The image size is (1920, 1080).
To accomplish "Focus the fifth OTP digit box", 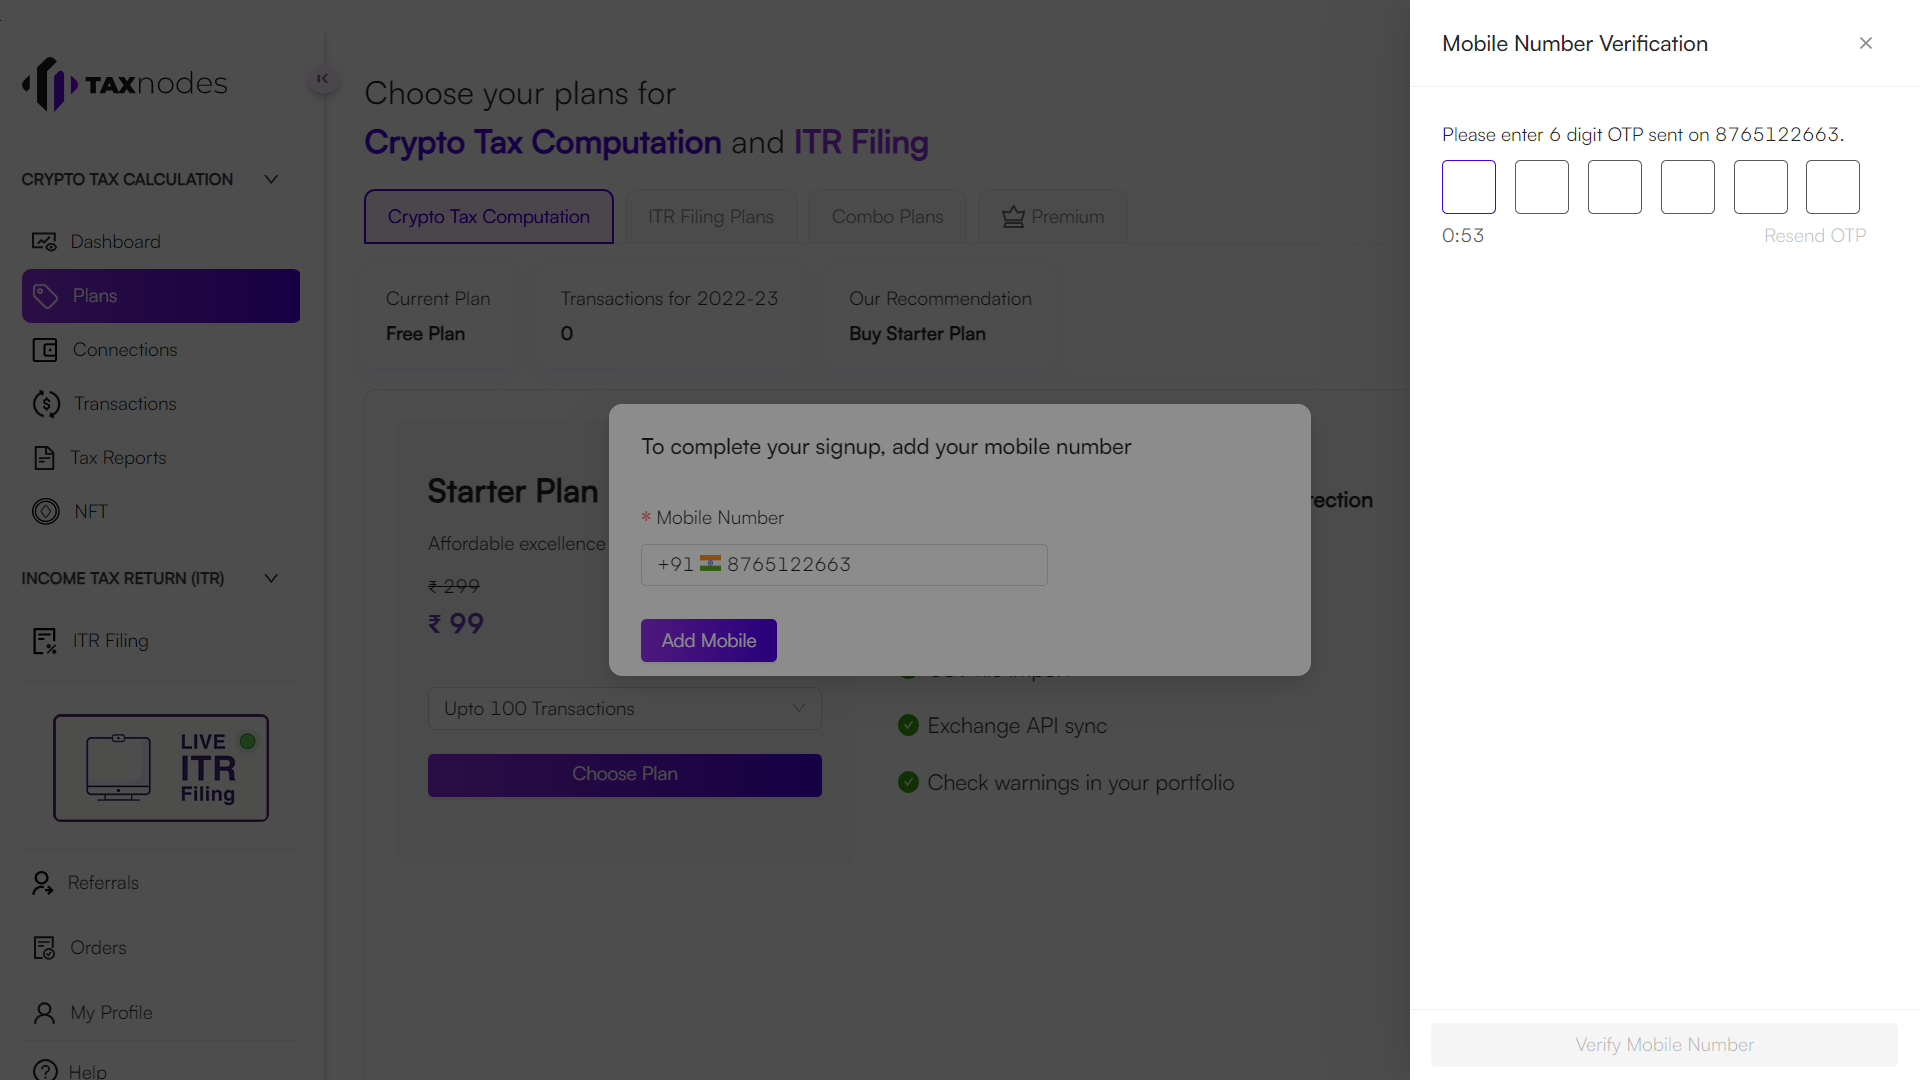I will pyautogui.click(x=1761, y=187).
